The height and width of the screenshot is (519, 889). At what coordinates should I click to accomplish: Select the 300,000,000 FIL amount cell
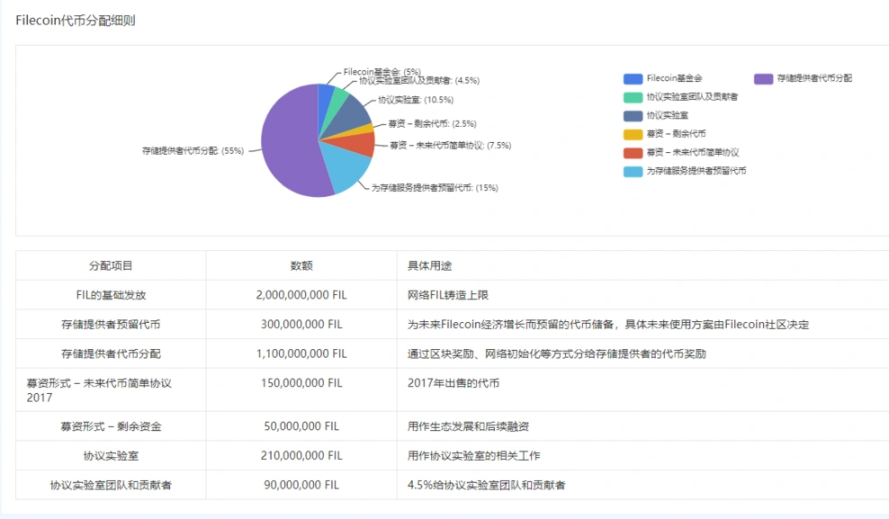[301, 324]
